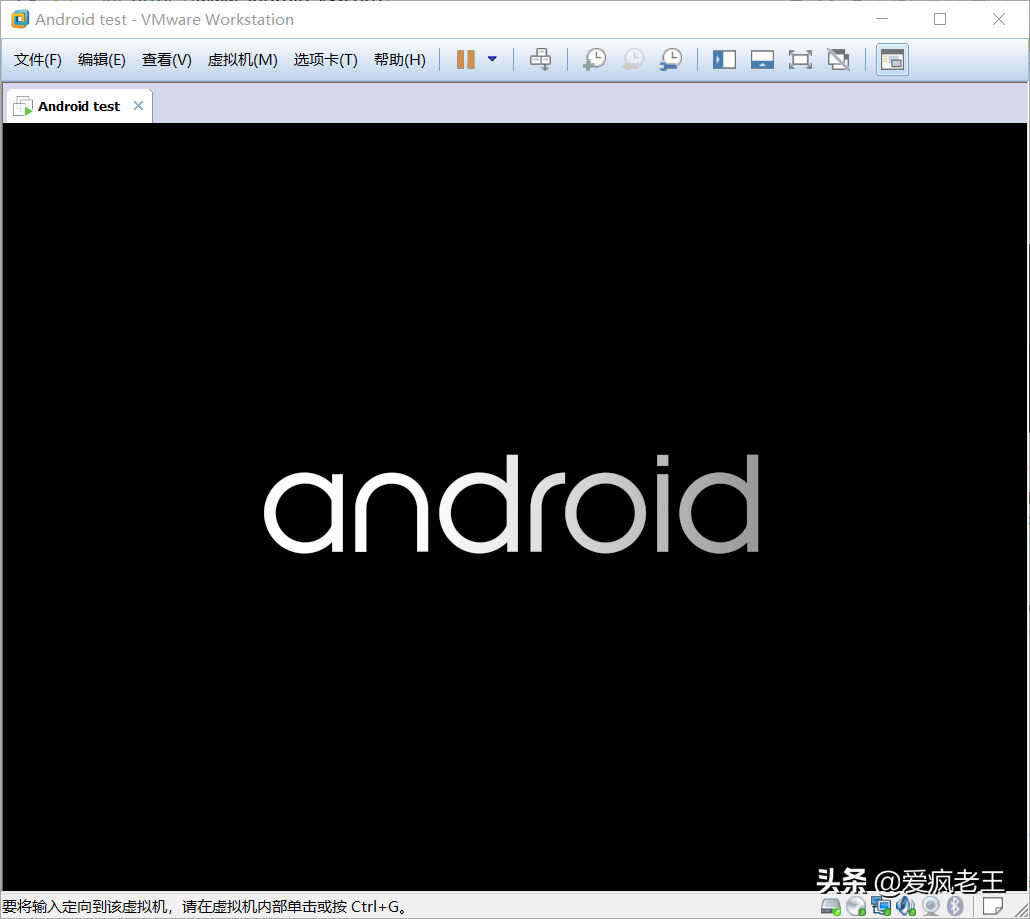Click the Ctrl+G input hint text
Viewport: 1030px width, 919px height.
click(x=204, y=907)
